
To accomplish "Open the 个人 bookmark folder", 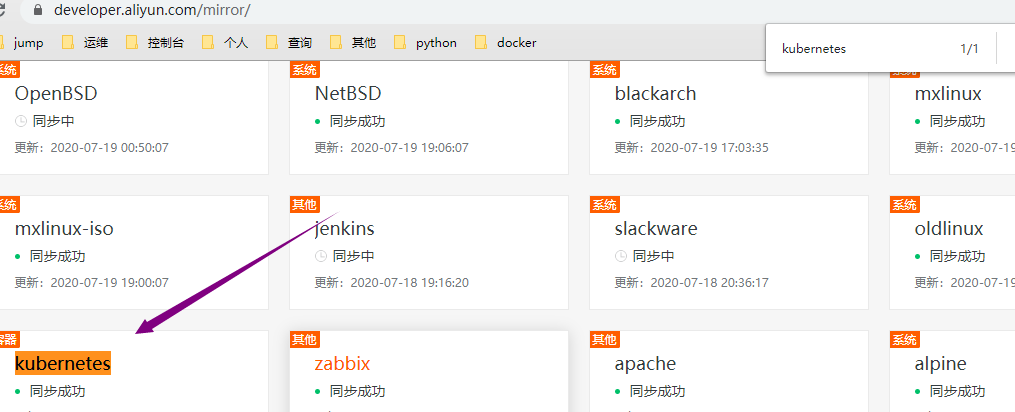I will click(x=225, y=43).
